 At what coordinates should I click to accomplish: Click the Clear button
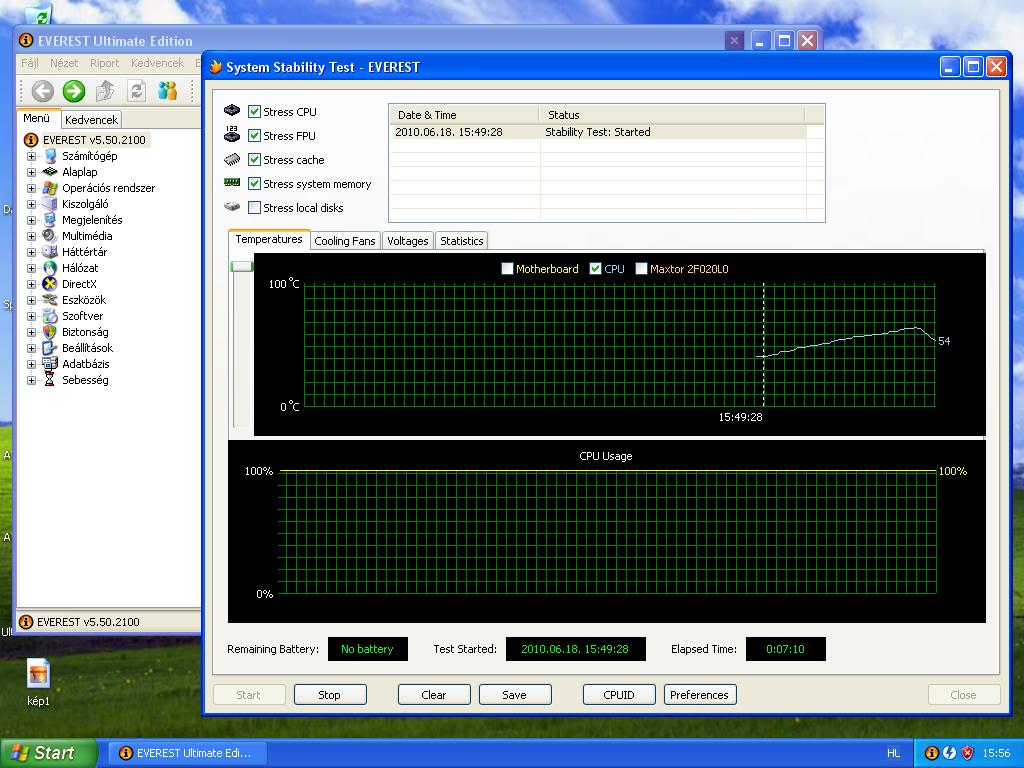click(x=434, y=695)
